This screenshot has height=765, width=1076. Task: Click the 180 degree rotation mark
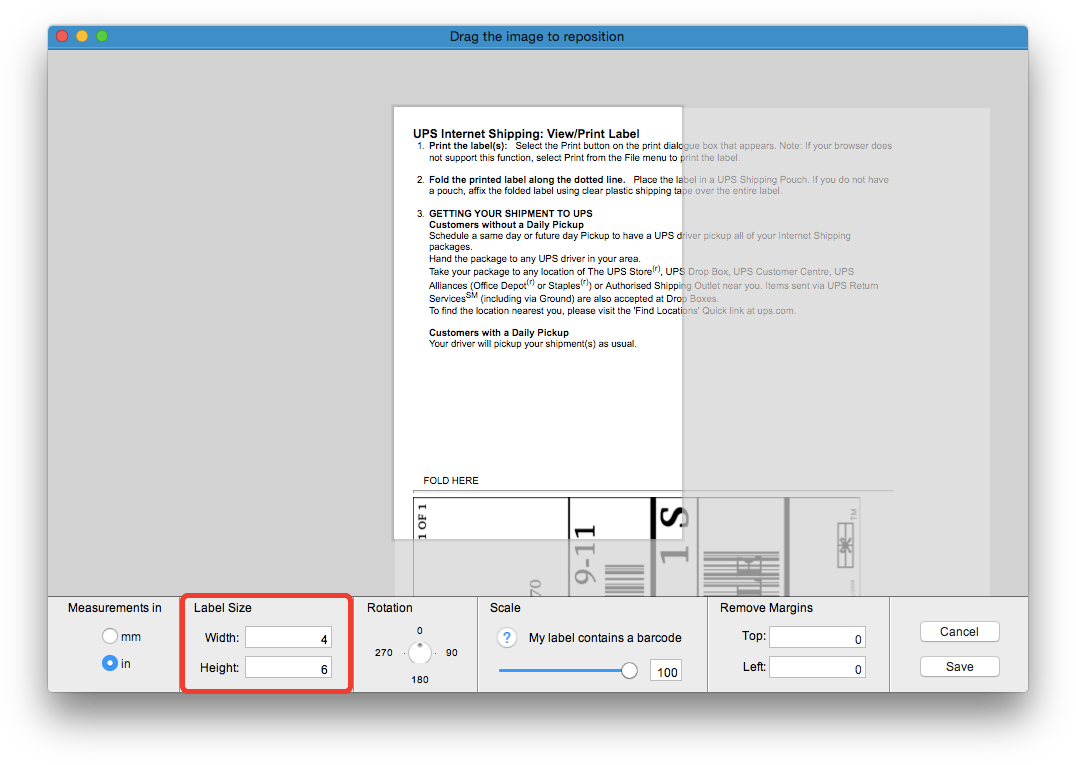click(419, 680)
